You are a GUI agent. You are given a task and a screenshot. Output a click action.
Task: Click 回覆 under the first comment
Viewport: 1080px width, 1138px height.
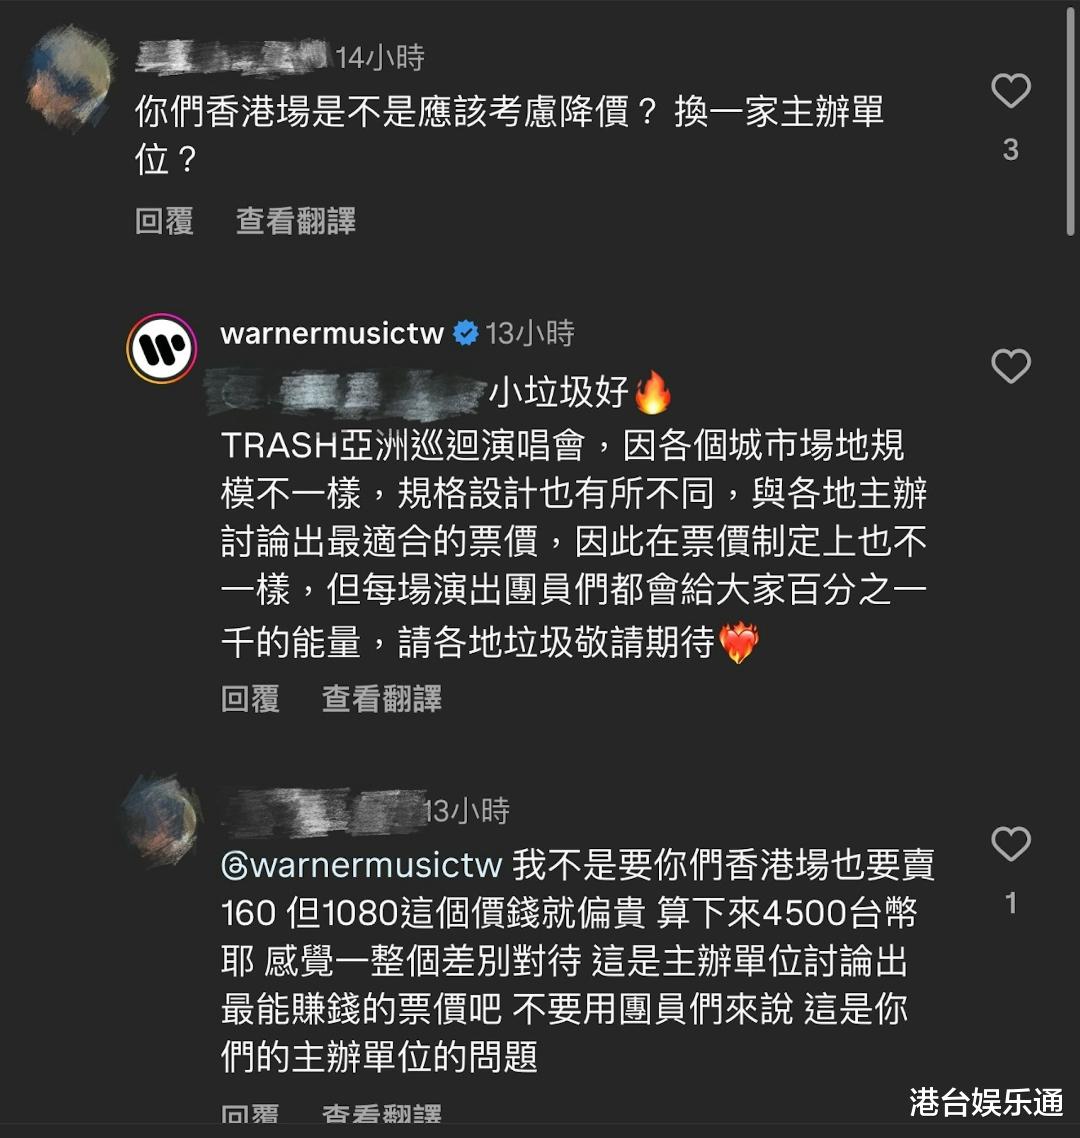[x=164, y=221]
